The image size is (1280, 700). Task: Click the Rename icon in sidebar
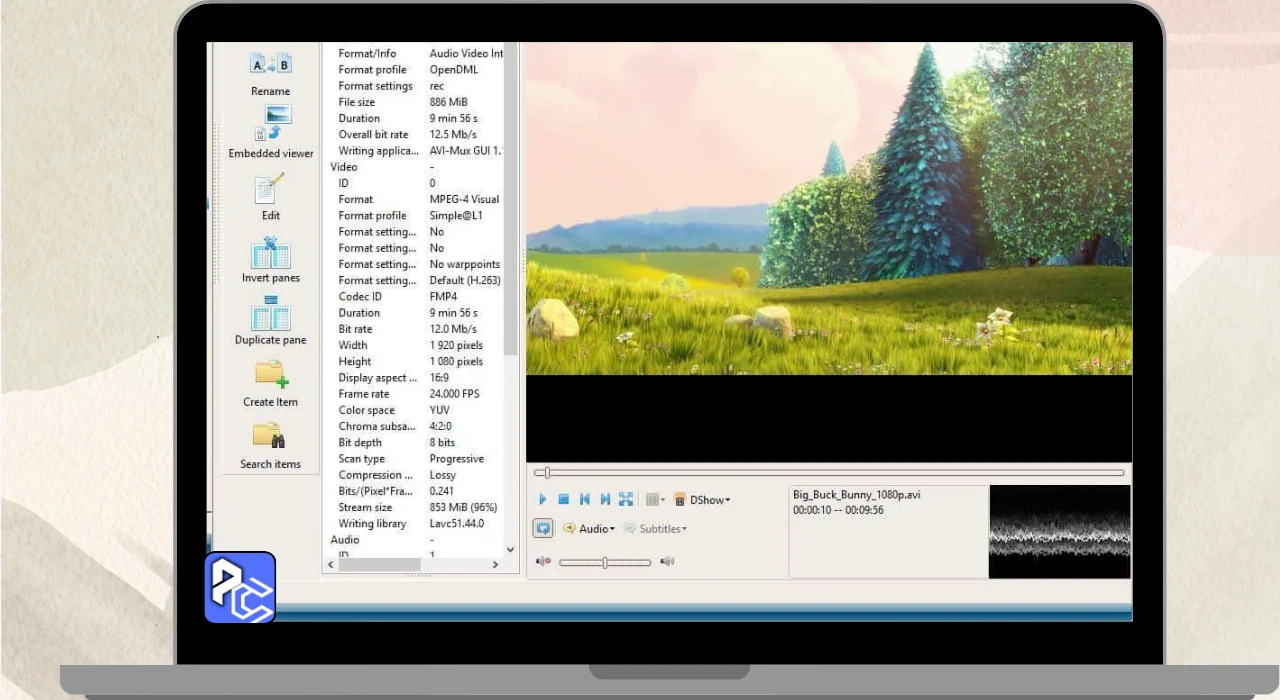click(270, 65)
